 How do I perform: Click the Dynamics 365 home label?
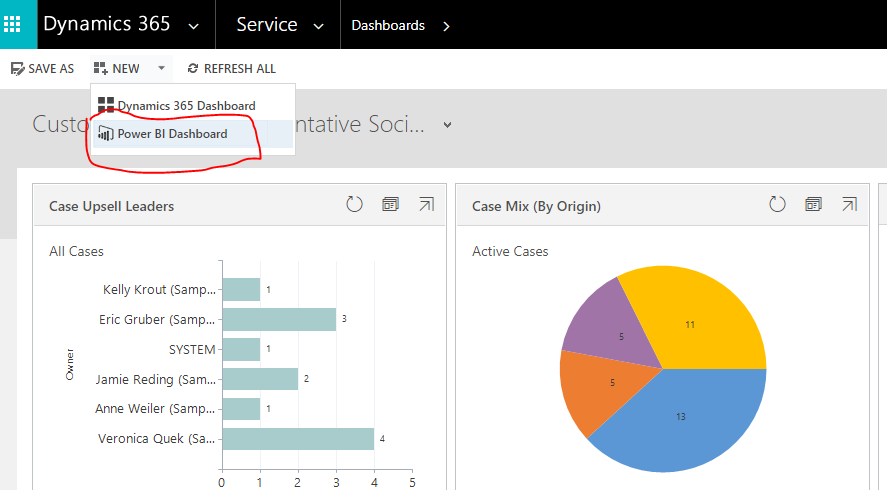click(x=106, y=24)
